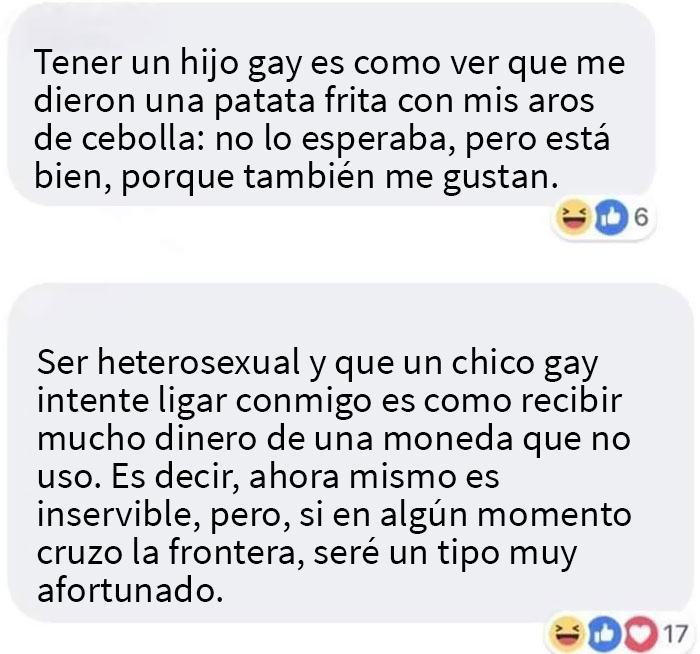Viewport: 700px width, 654px height.
Task: Select the comment starting "Tener un hijo gay"
Action: (331, 104)
